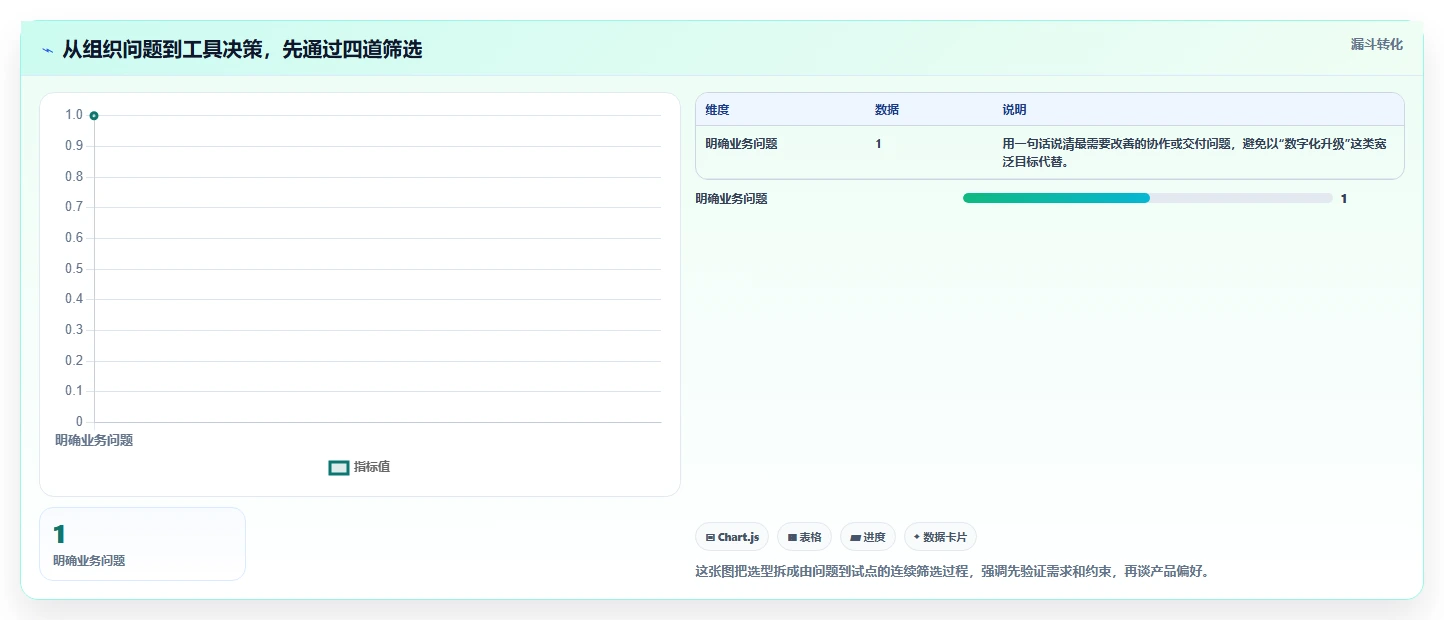Click the chart x-axis label 明确业务问题
1444x620 pixels.
tap(94, 440)
